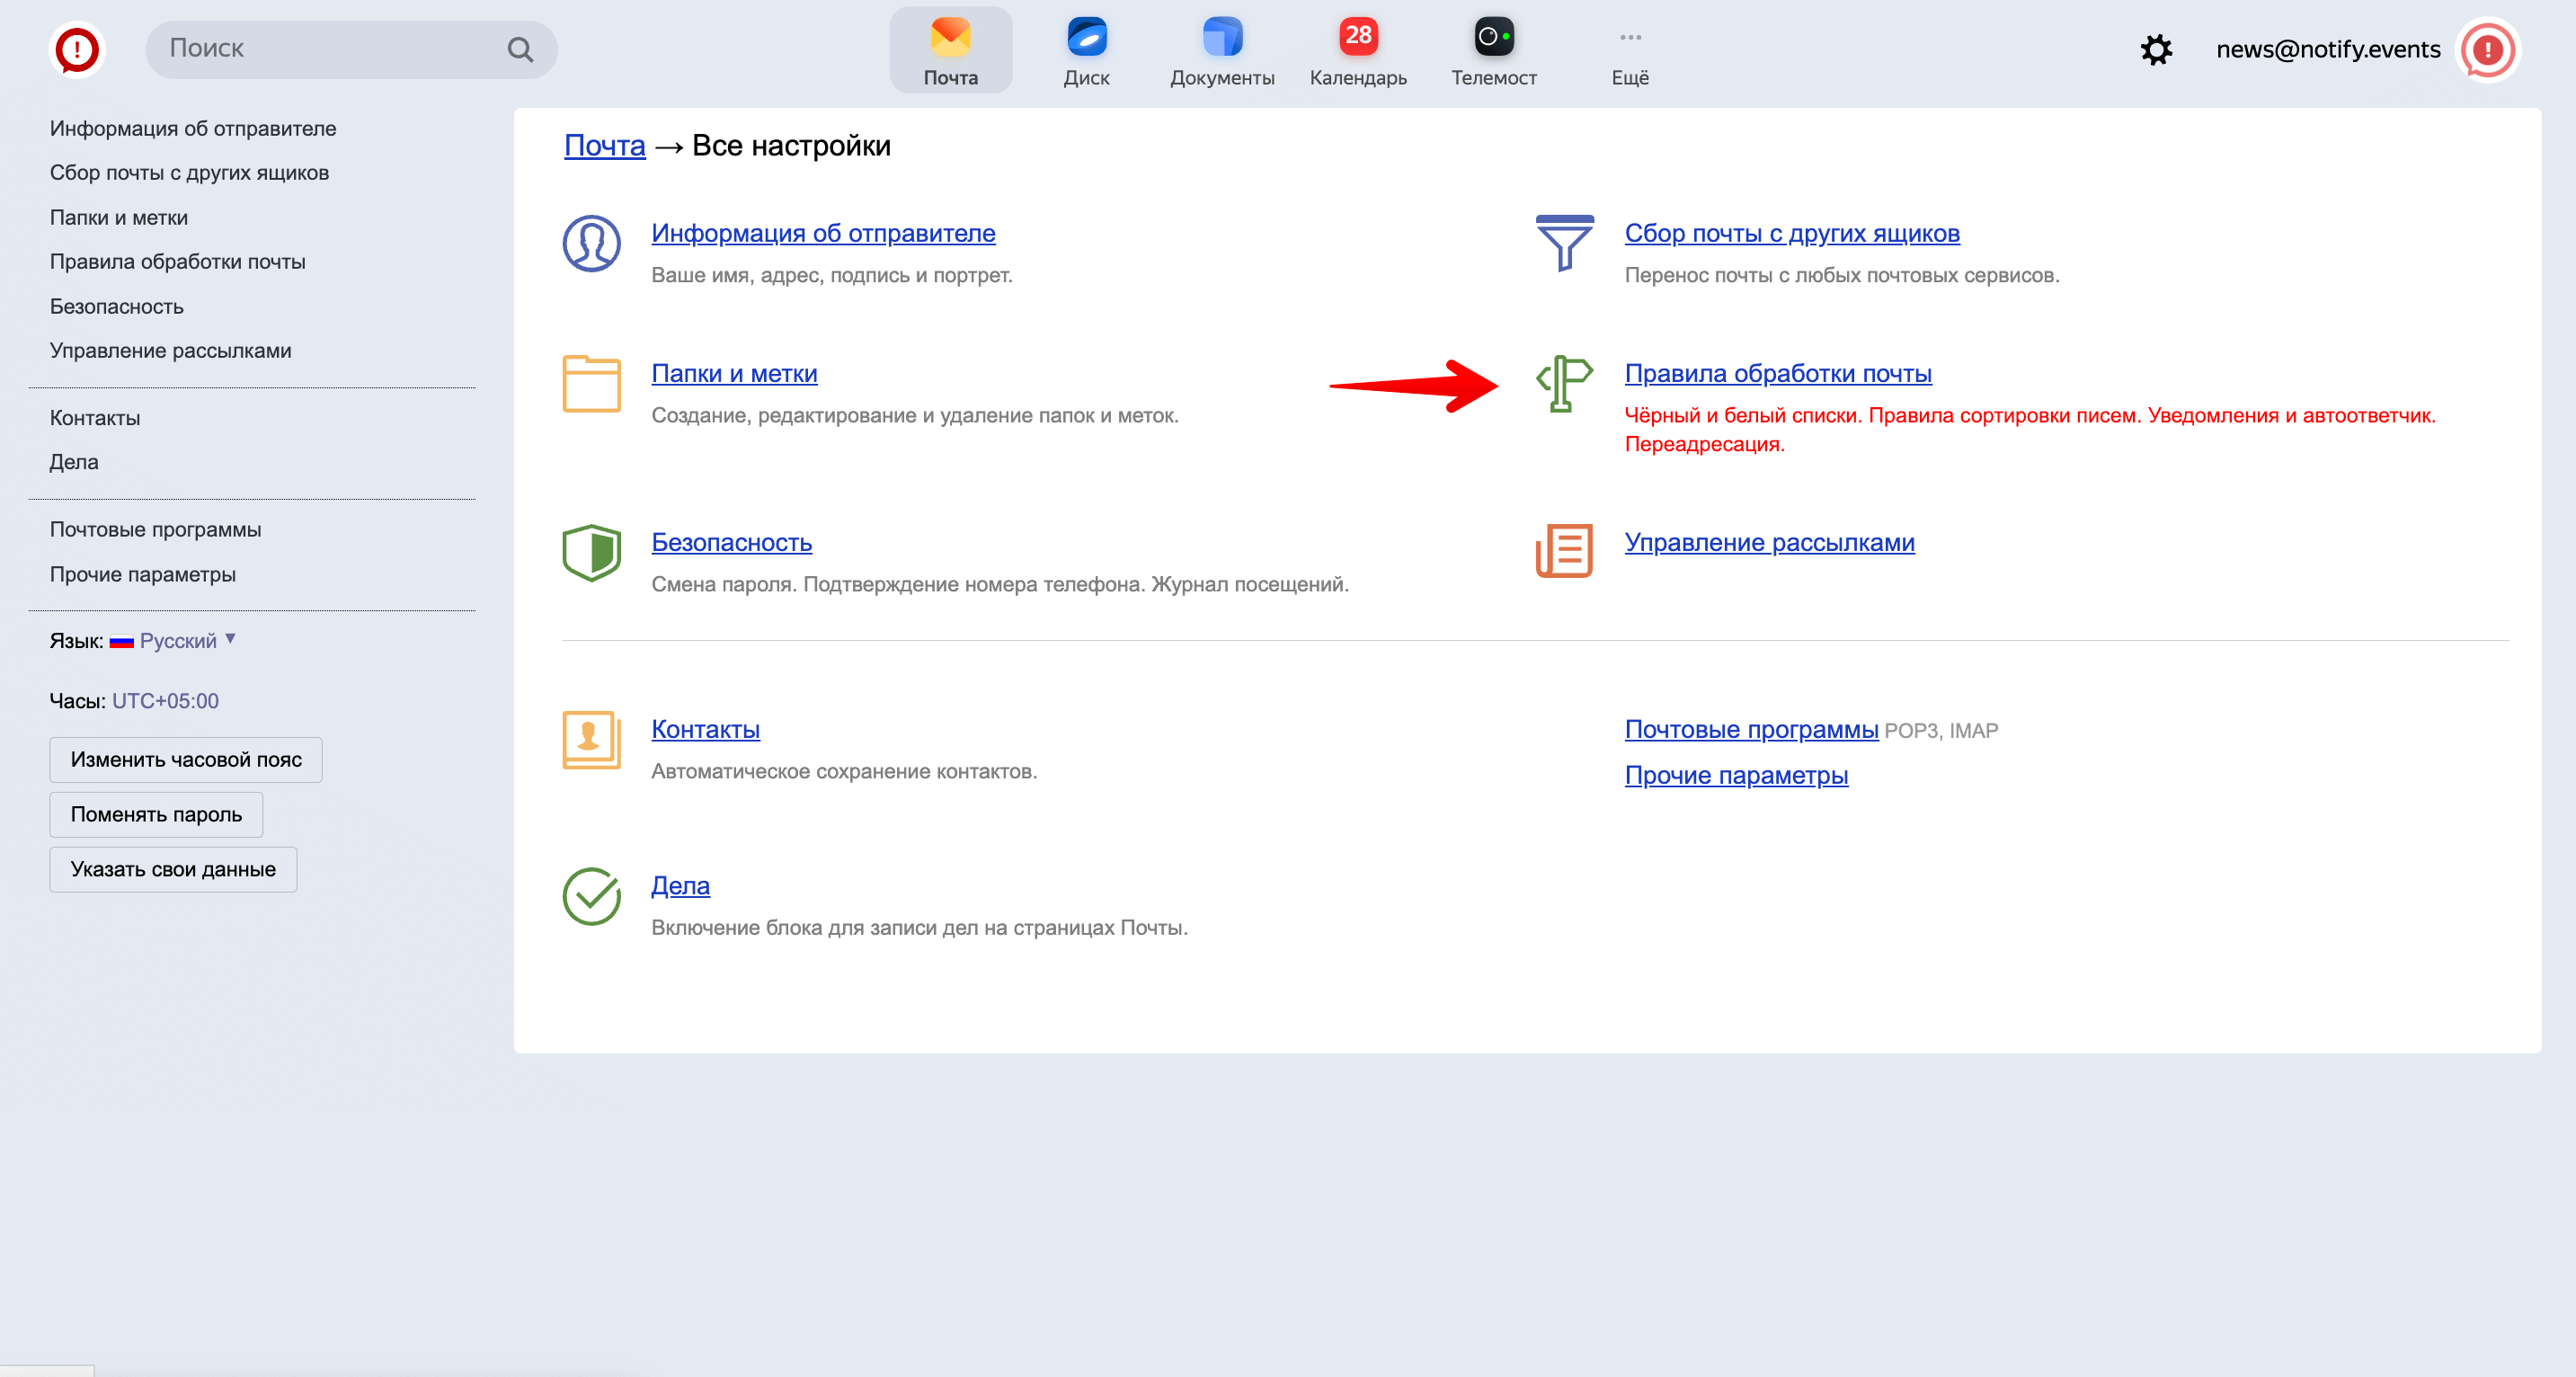Open Безопасность settings

733,542
